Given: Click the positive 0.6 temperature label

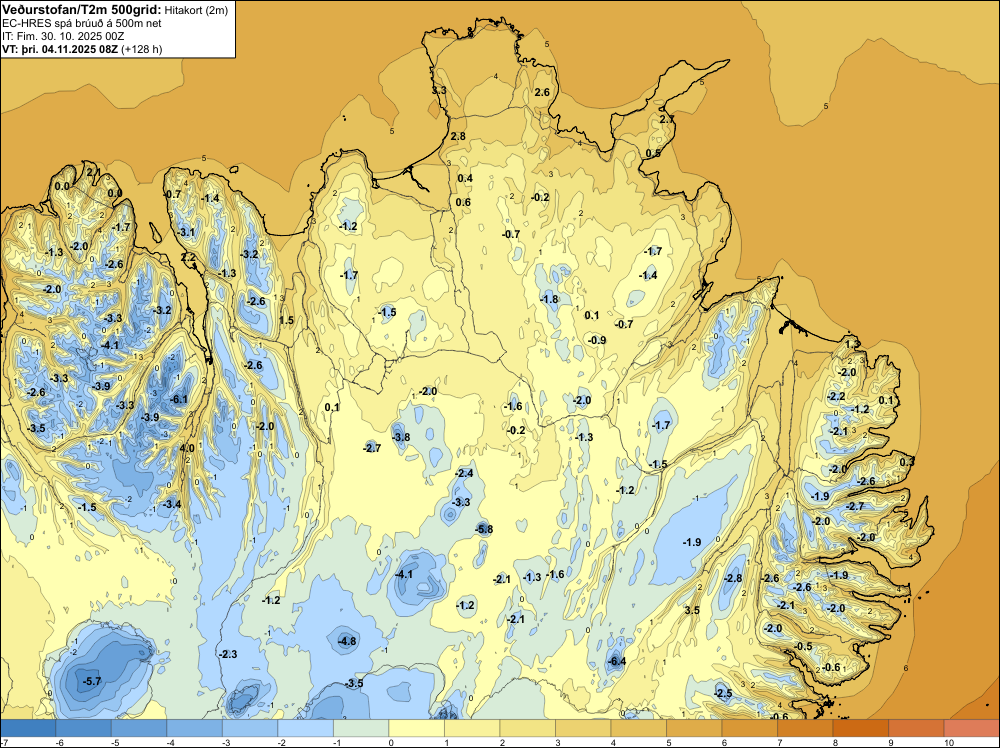Looking at the screenshot, I should pos(463,202).
